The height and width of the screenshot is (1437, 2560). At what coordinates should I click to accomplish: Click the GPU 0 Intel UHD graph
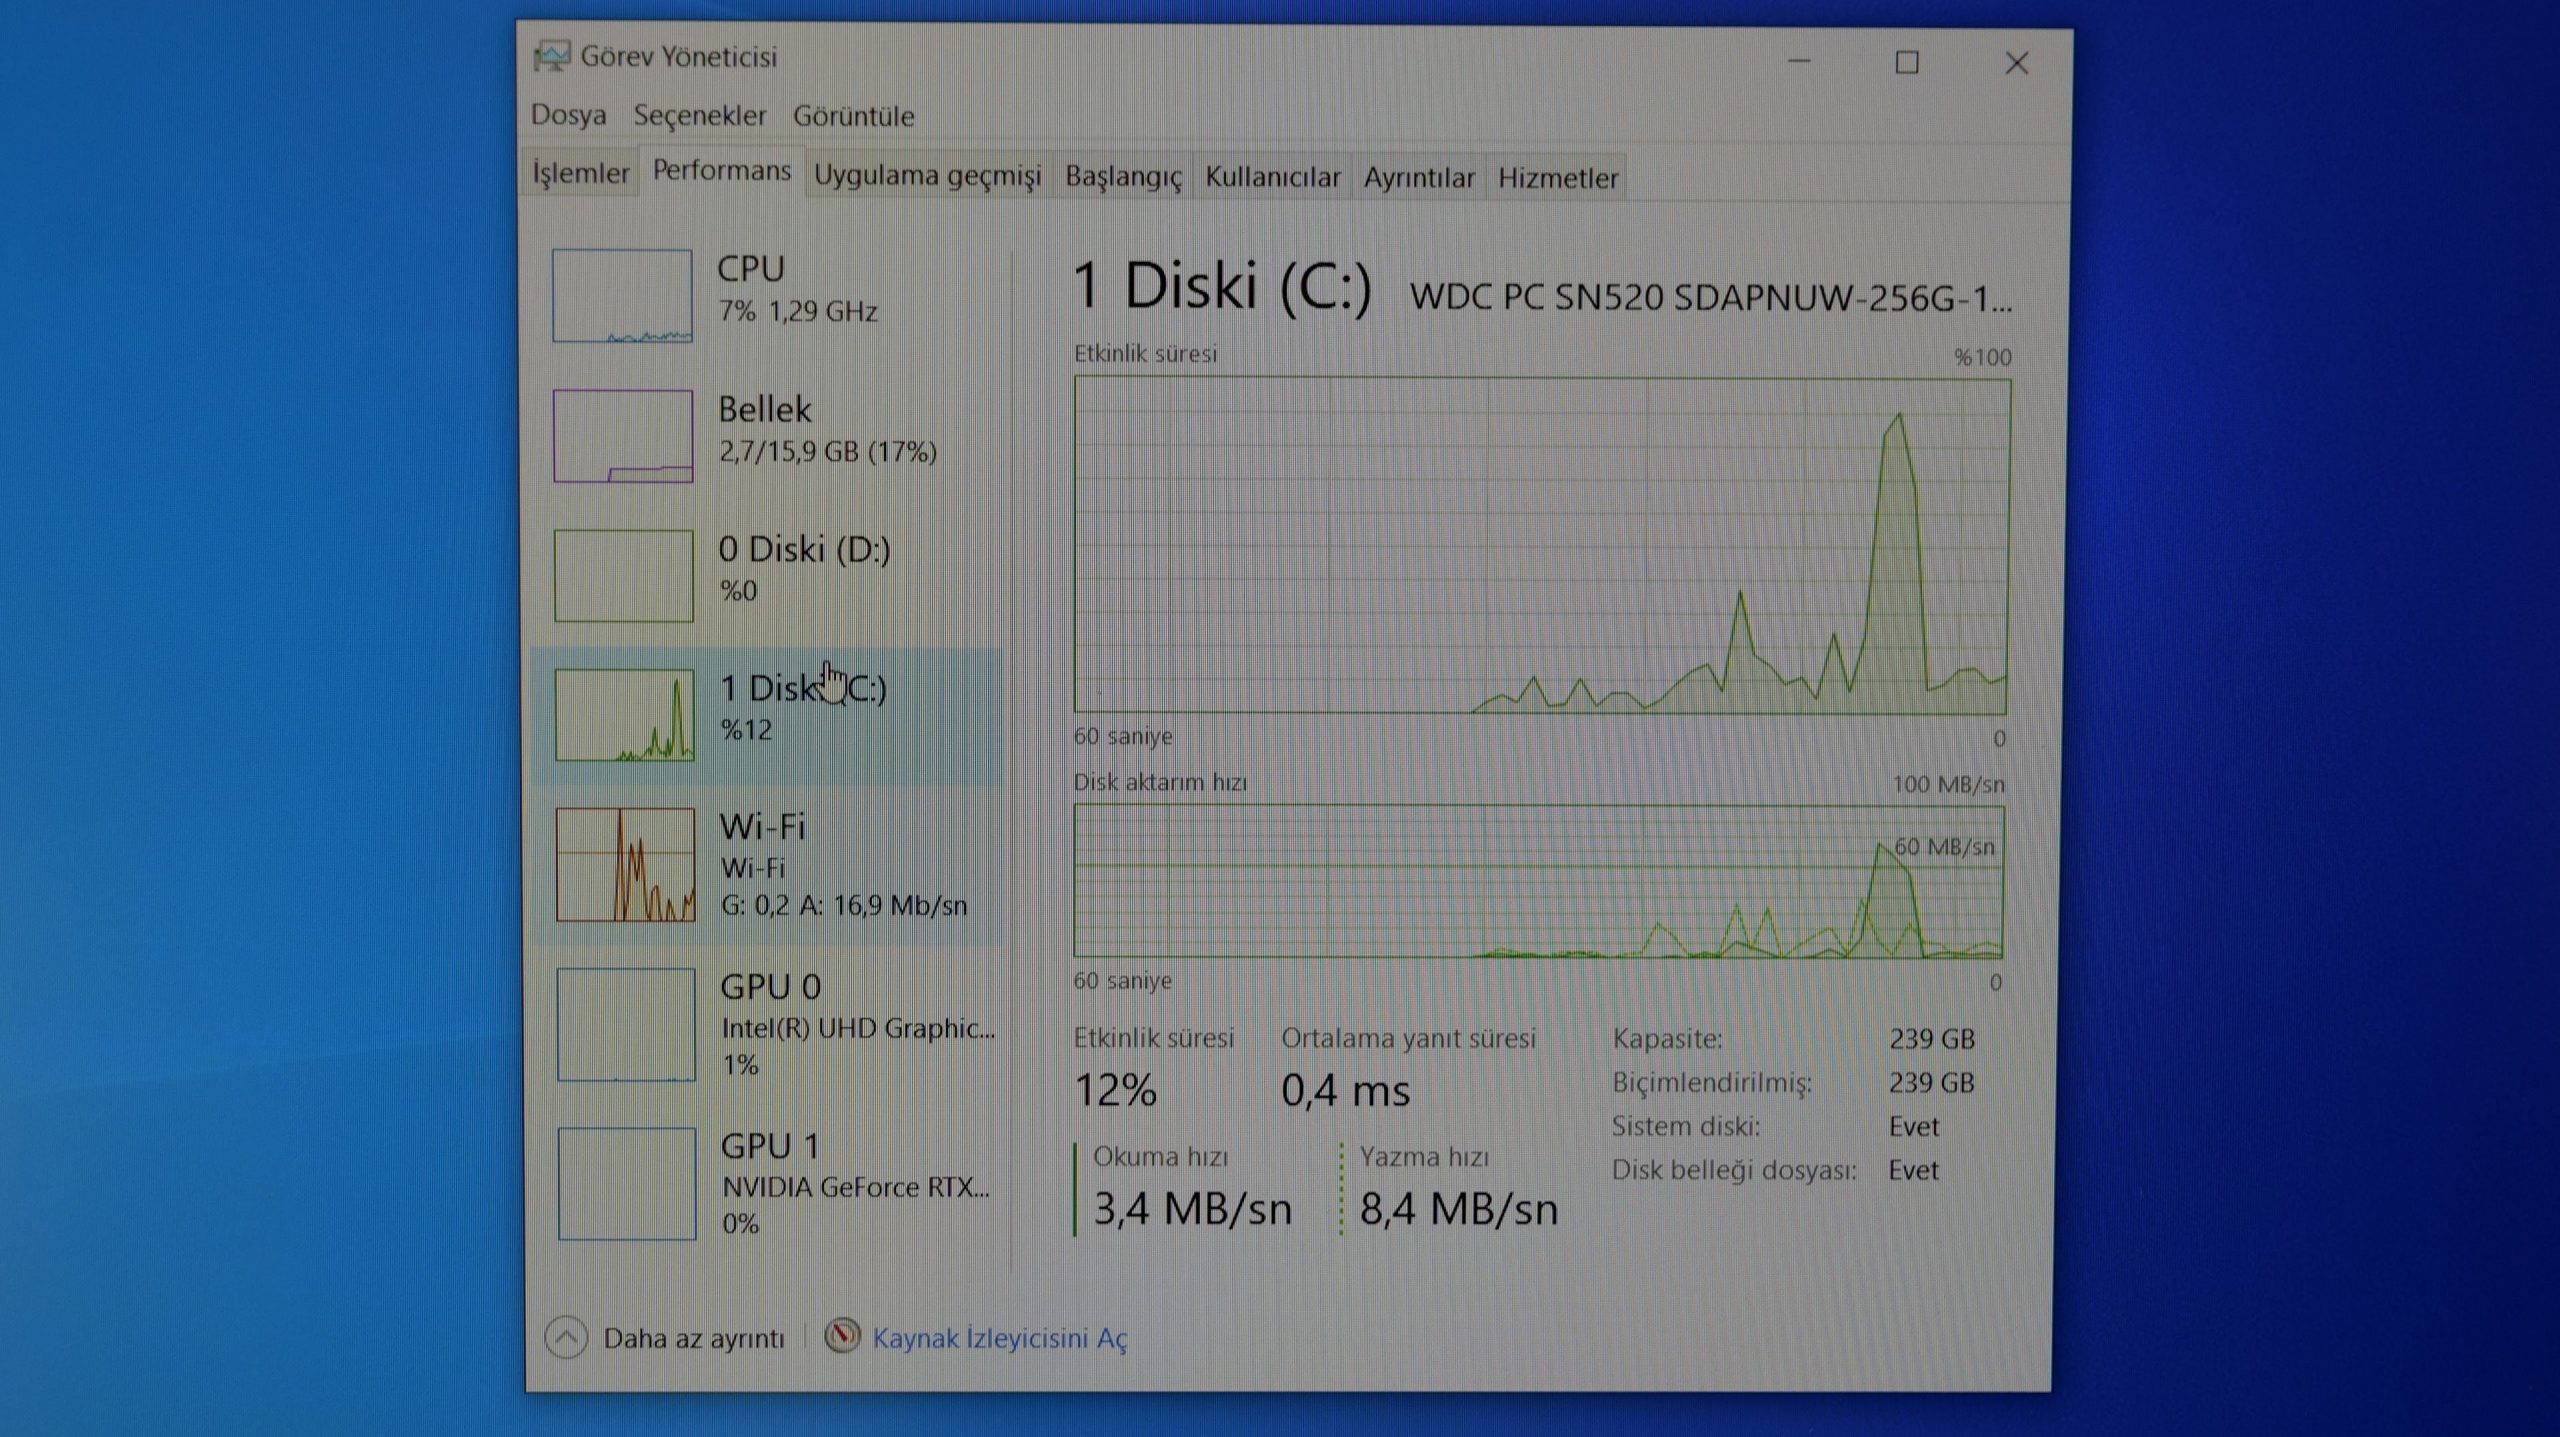click(626, 1024)
